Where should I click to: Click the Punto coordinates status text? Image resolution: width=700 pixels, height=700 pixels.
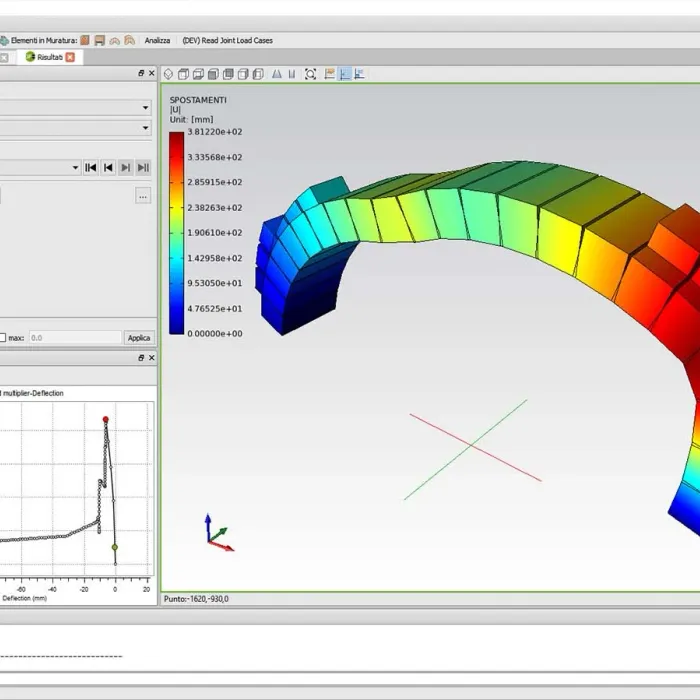click(x=196, y=599)
